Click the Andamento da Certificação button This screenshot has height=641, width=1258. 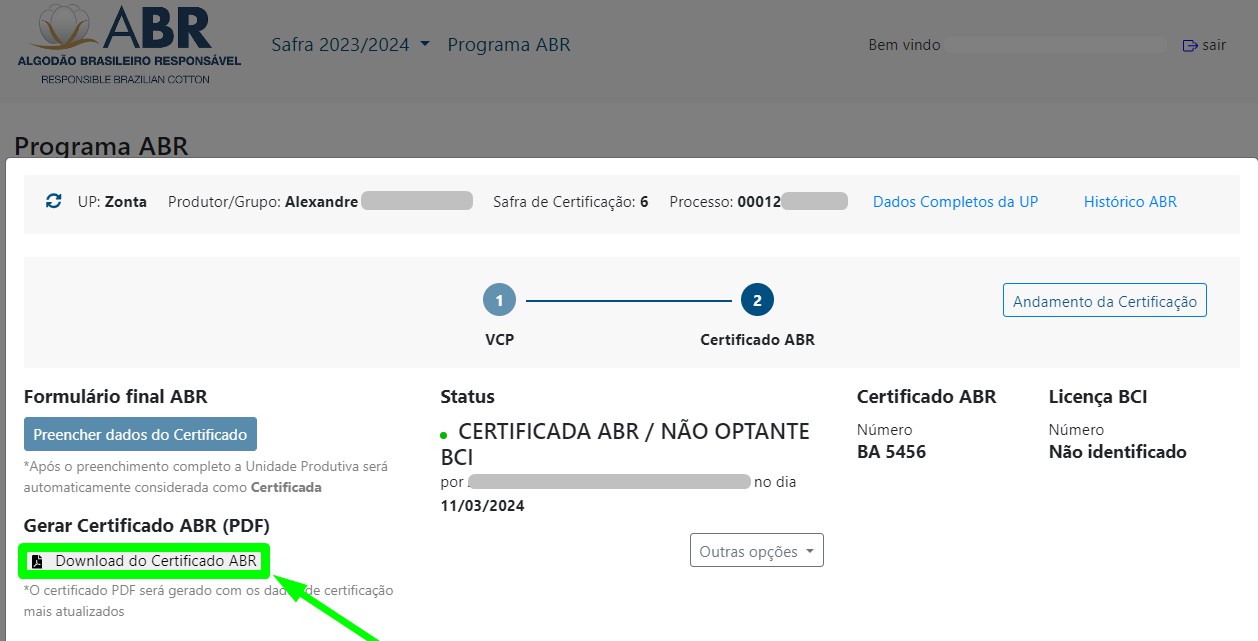click(x=1104, y=301)
